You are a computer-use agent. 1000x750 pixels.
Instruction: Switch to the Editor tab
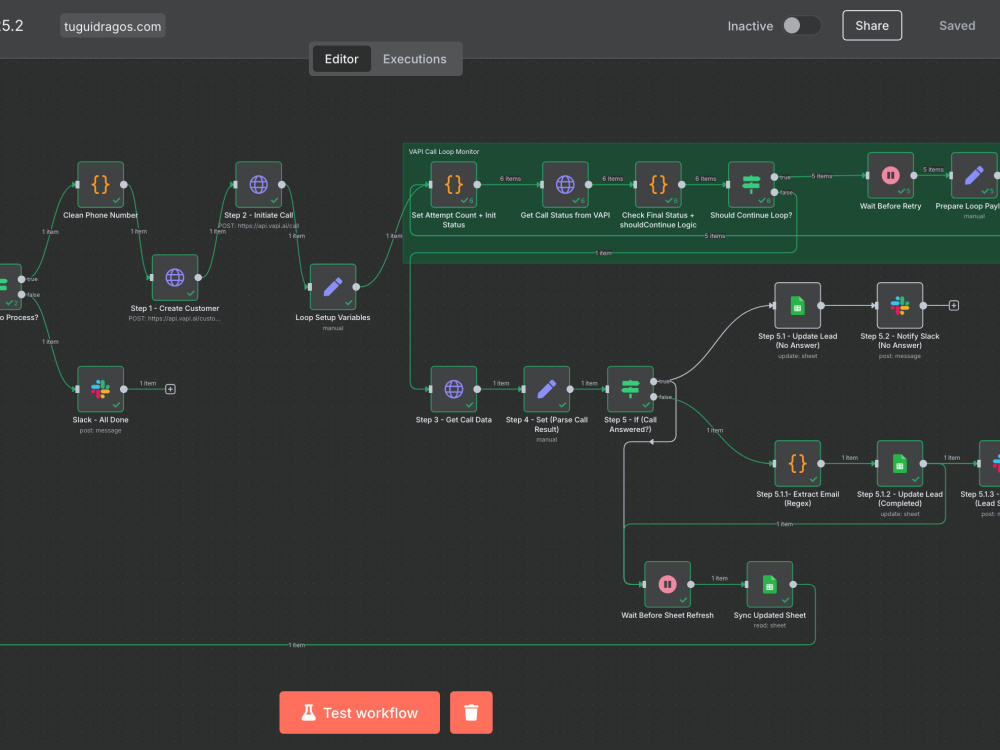[342, 59]
